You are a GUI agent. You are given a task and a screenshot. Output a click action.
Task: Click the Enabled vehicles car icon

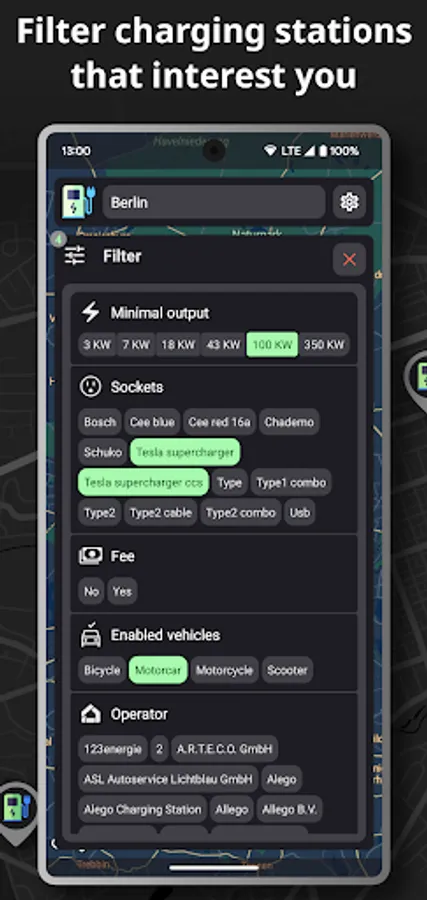pos(91,634)
